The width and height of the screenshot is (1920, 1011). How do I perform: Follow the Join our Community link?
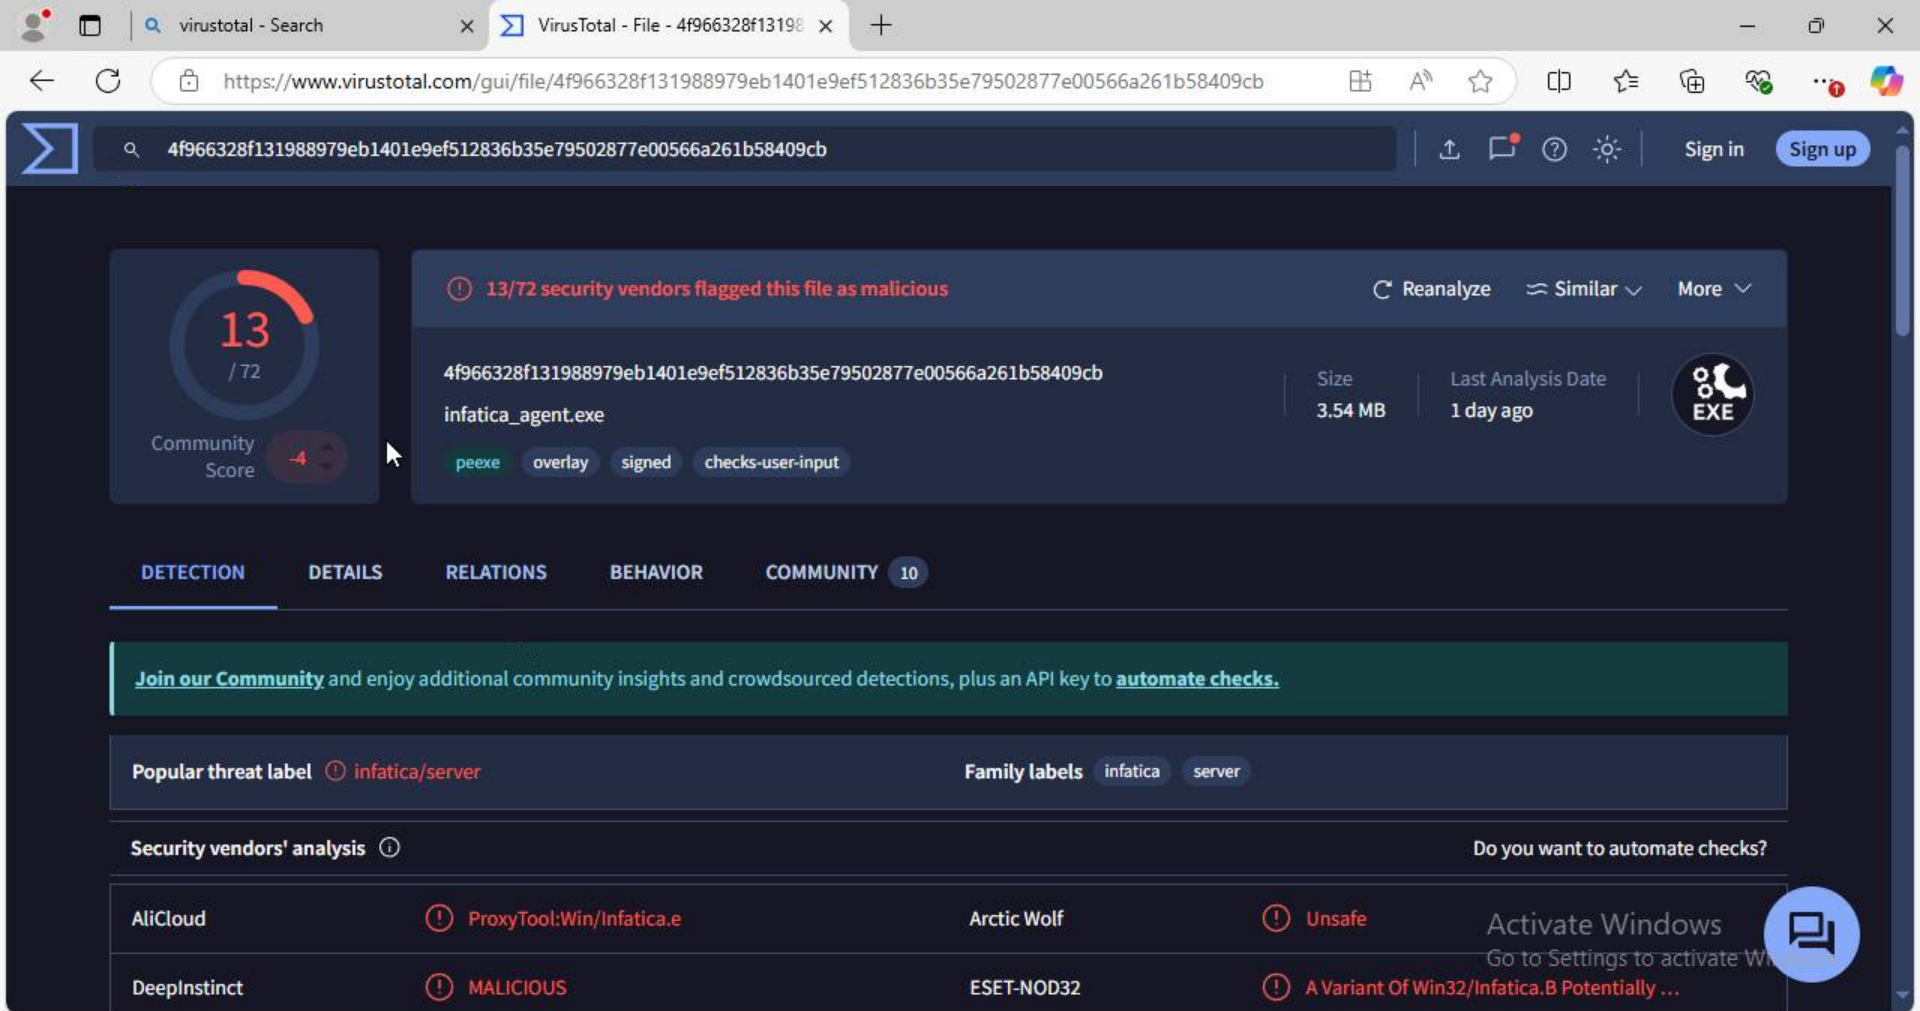click(x=229, y=679)
